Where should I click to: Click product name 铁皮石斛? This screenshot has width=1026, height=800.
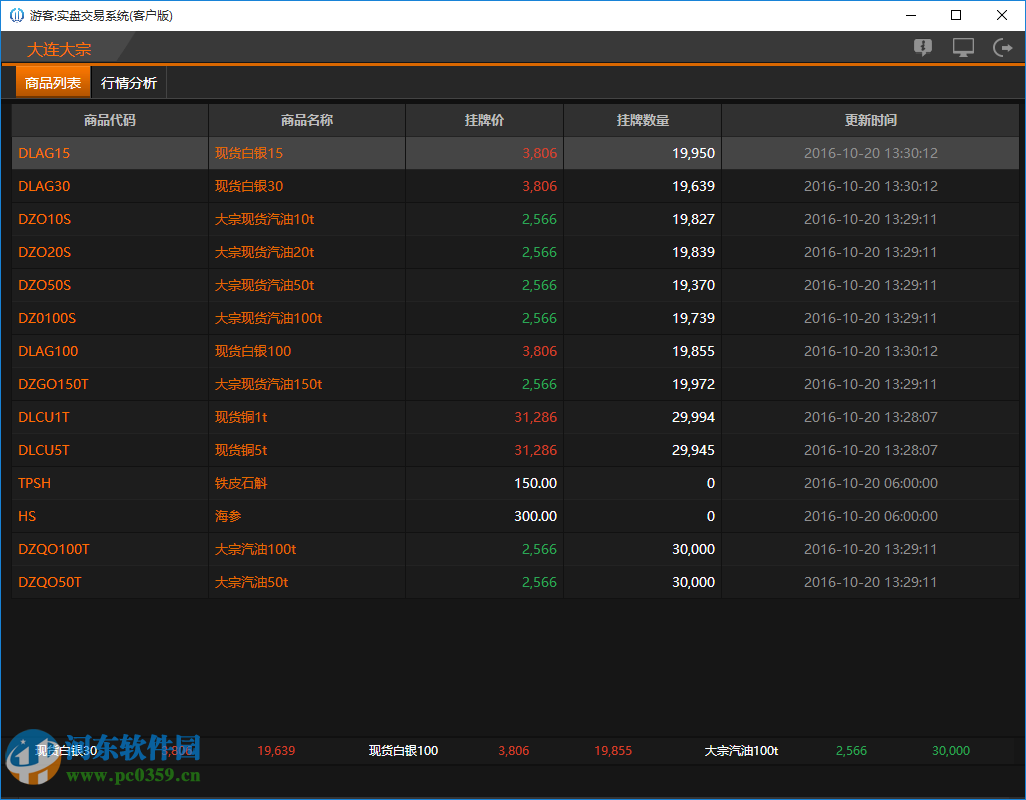point(241,483)
